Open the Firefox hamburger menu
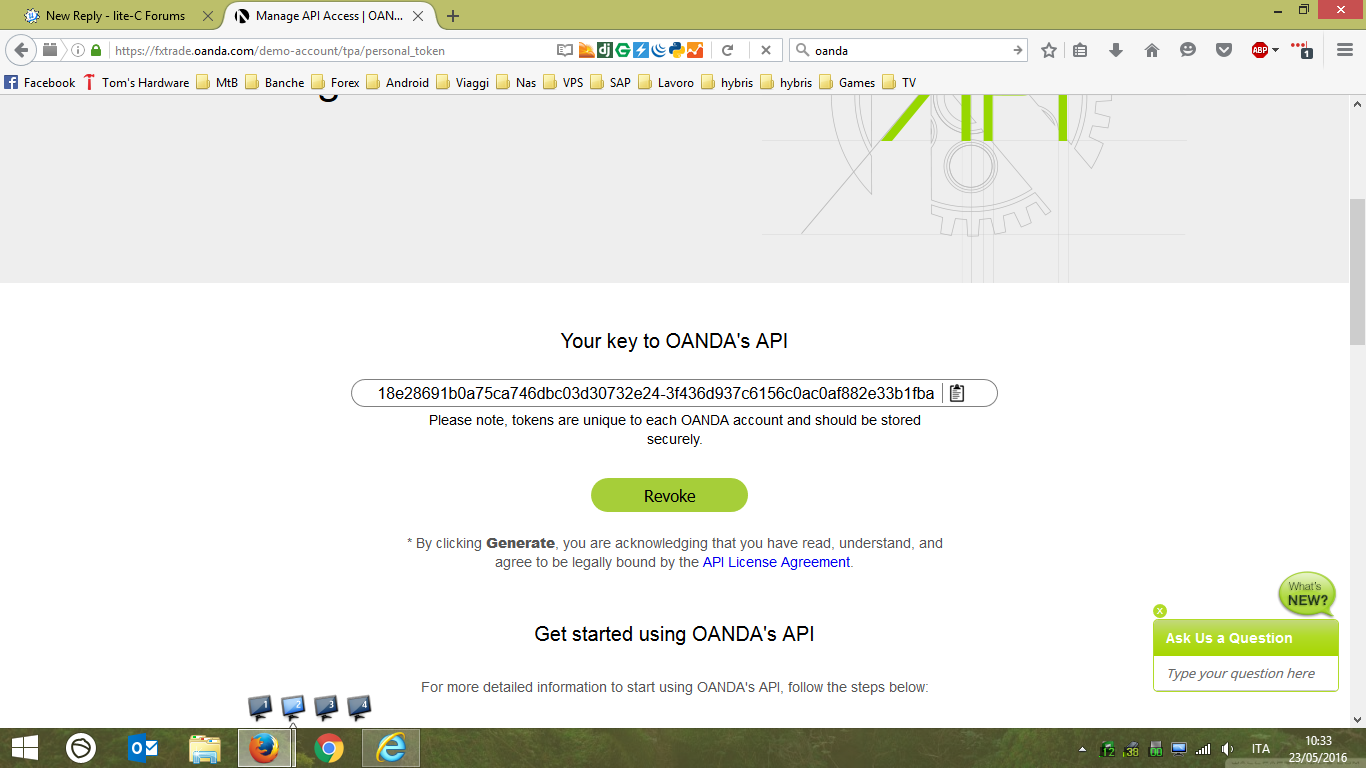 1345,50
